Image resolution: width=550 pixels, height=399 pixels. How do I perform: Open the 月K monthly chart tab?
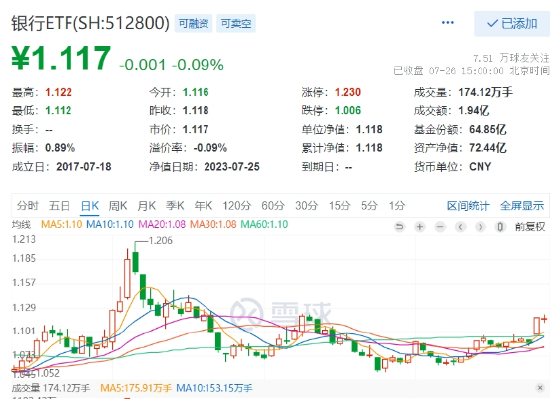tap(147, 205)
